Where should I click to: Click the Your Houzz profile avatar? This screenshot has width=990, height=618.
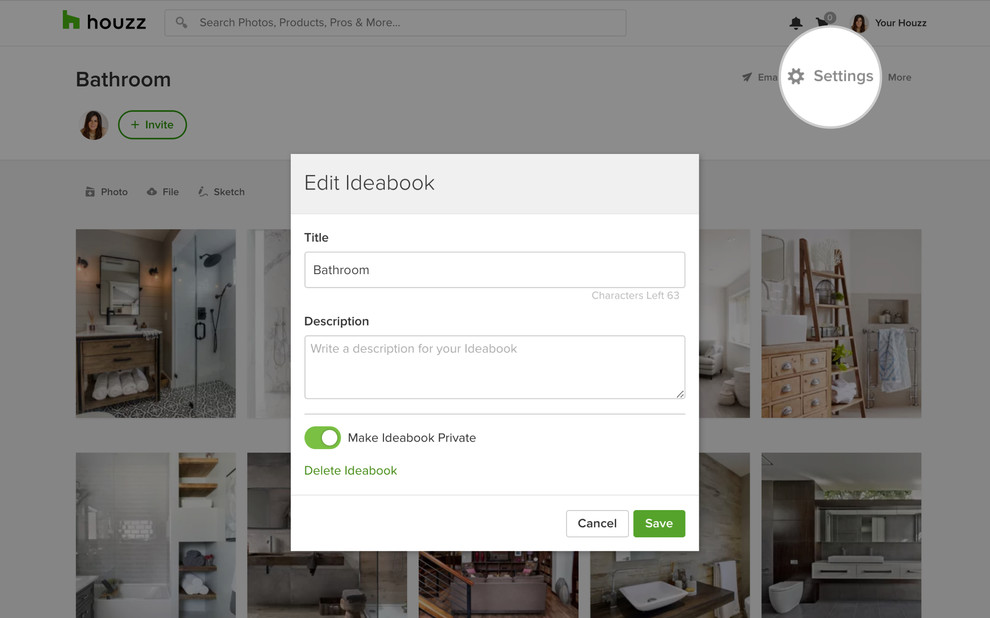point(859,23)
